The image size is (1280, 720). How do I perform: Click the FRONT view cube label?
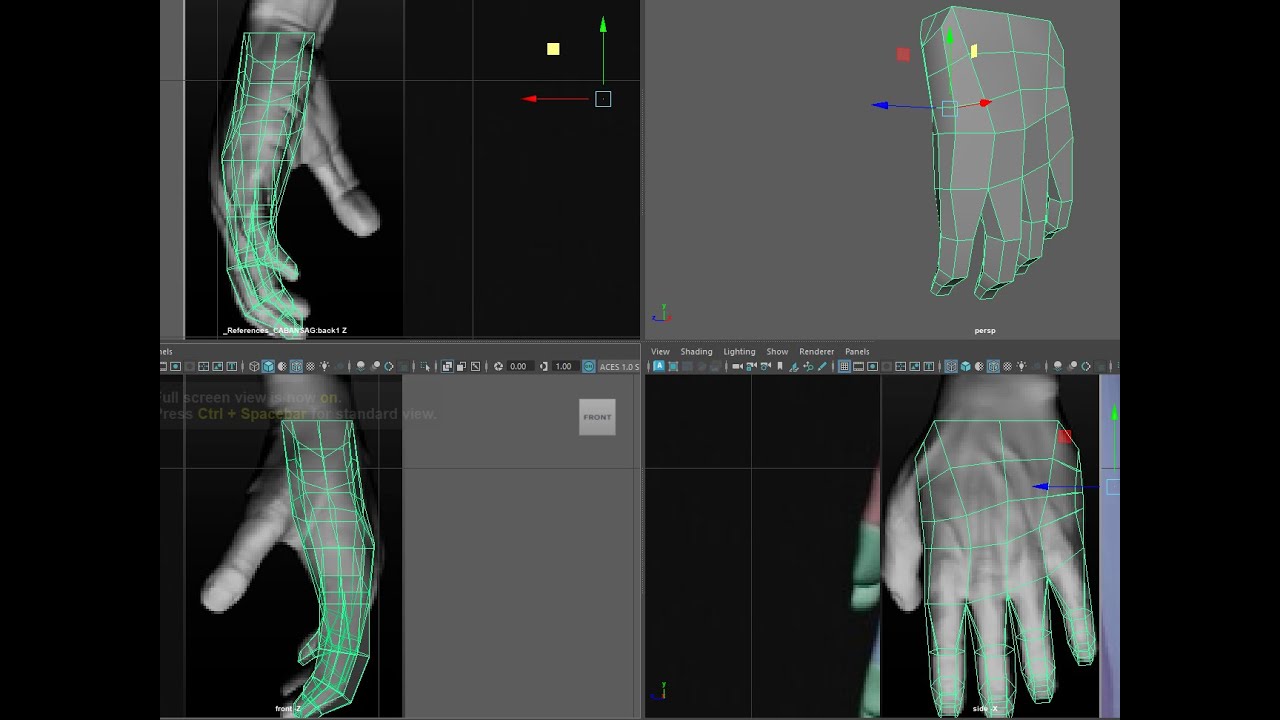(597, 417)
